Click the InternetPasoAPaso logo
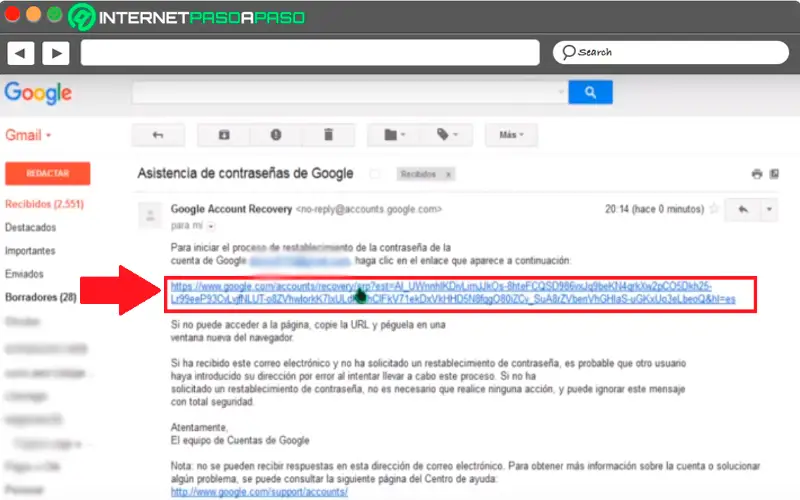The height and width of the screenshot is (500, 800). coord(186,17)
